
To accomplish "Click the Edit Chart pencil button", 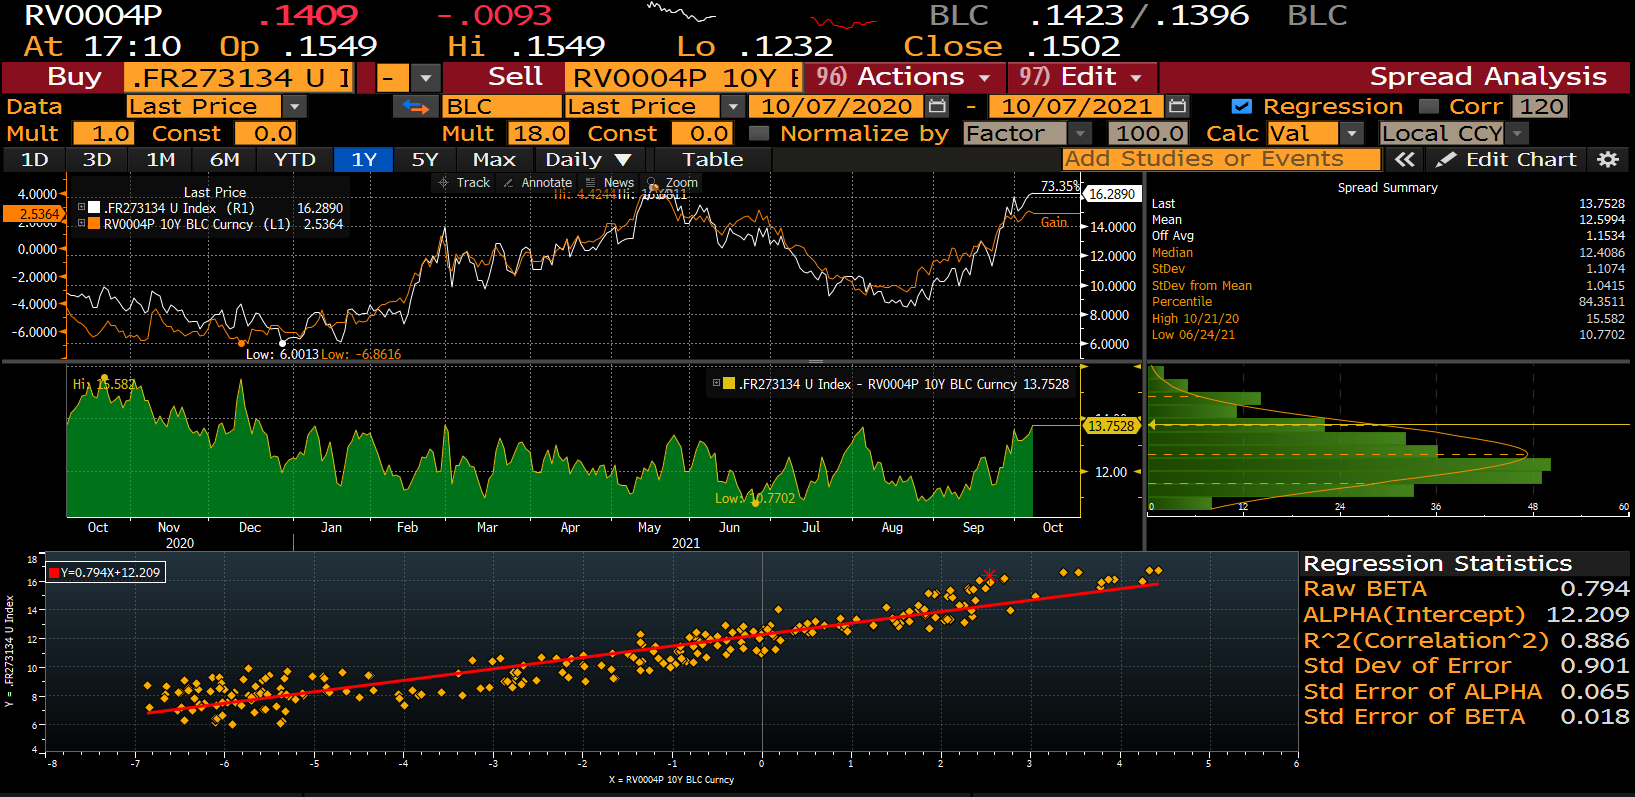I will [1507, 159].
